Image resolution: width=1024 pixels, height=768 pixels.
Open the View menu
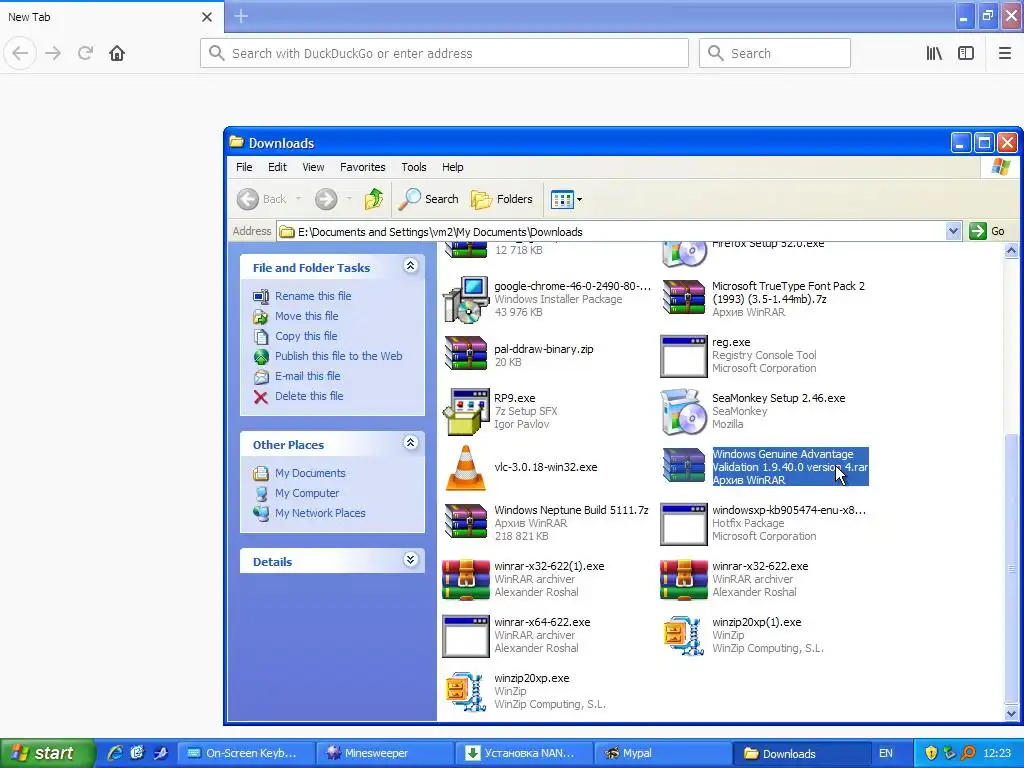(313, 167)
